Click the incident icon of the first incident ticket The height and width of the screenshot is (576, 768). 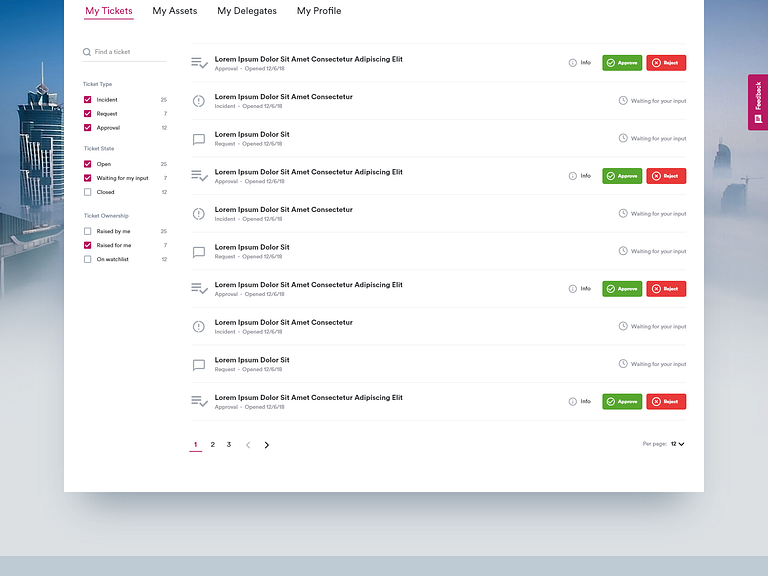click(198, 101)
